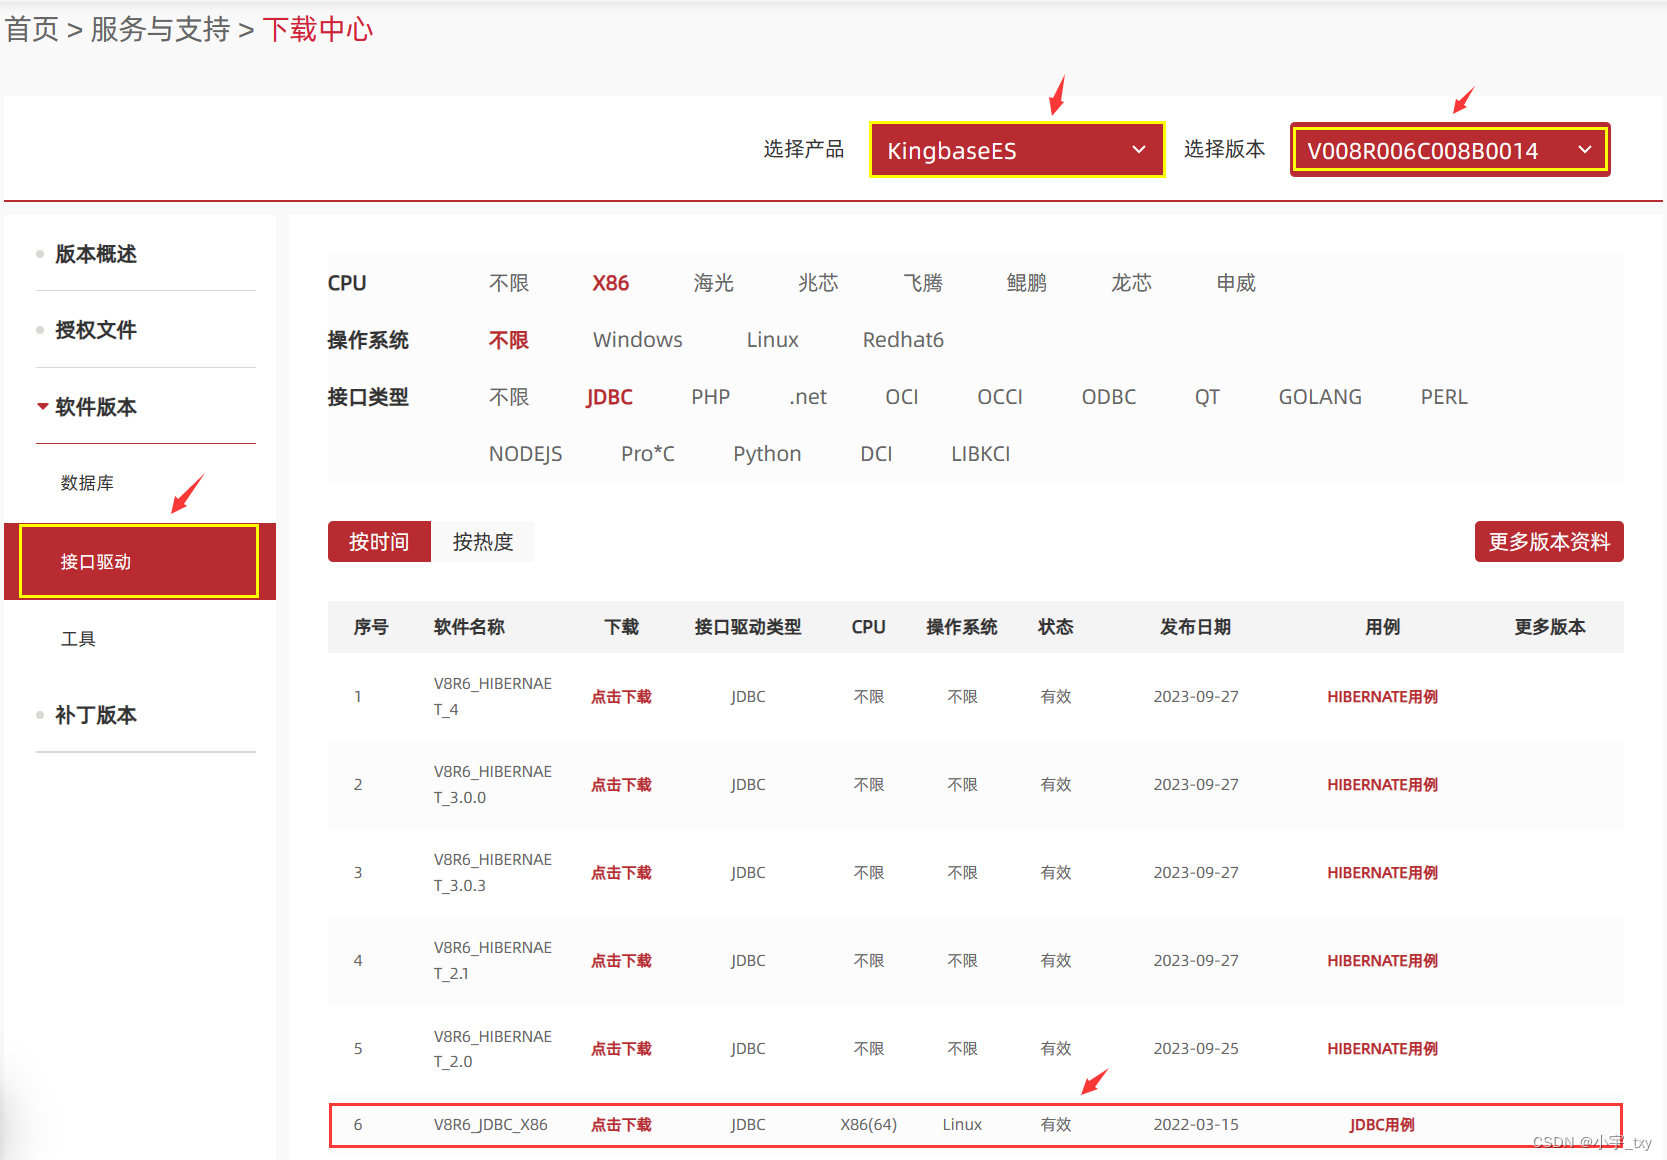This screenshot has width=1667, height=1160.
Task: Download V8R6_HIBERNAET_2.1 via 点击下载
Action: pos(621,961)
